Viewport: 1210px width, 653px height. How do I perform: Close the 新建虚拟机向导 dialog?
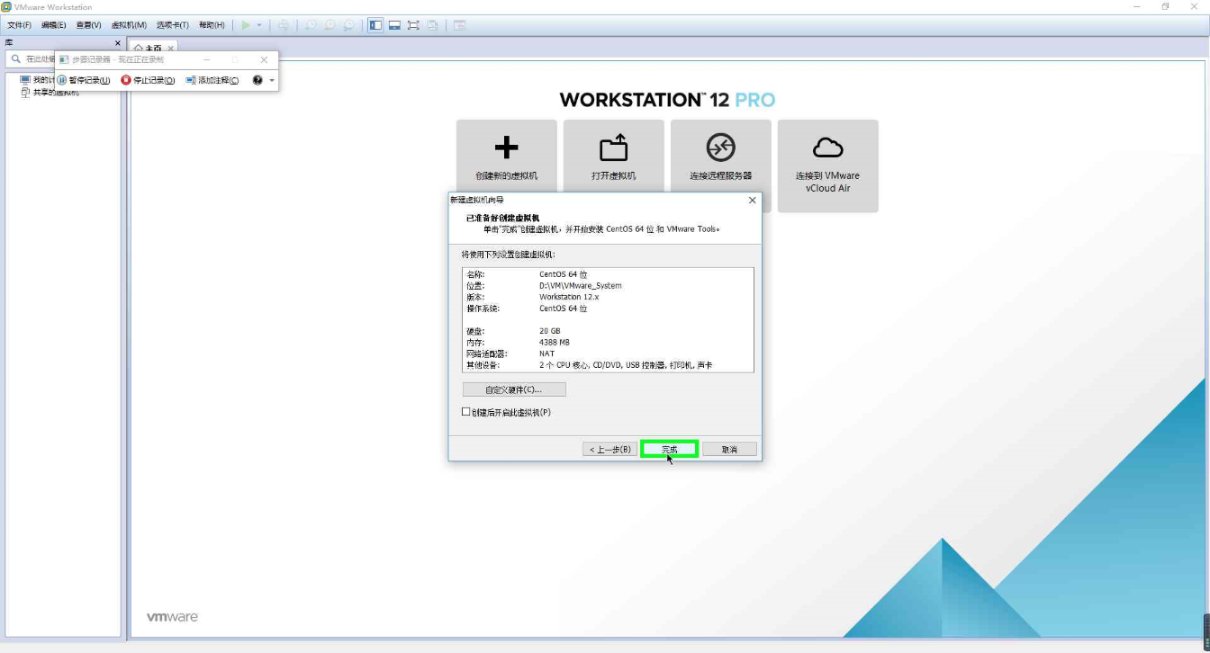752,200
